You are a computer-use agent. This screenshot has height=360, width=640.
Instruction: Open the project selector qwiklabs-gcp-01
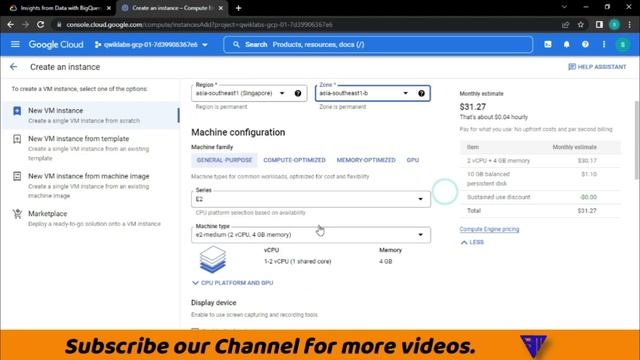[151, 44]
